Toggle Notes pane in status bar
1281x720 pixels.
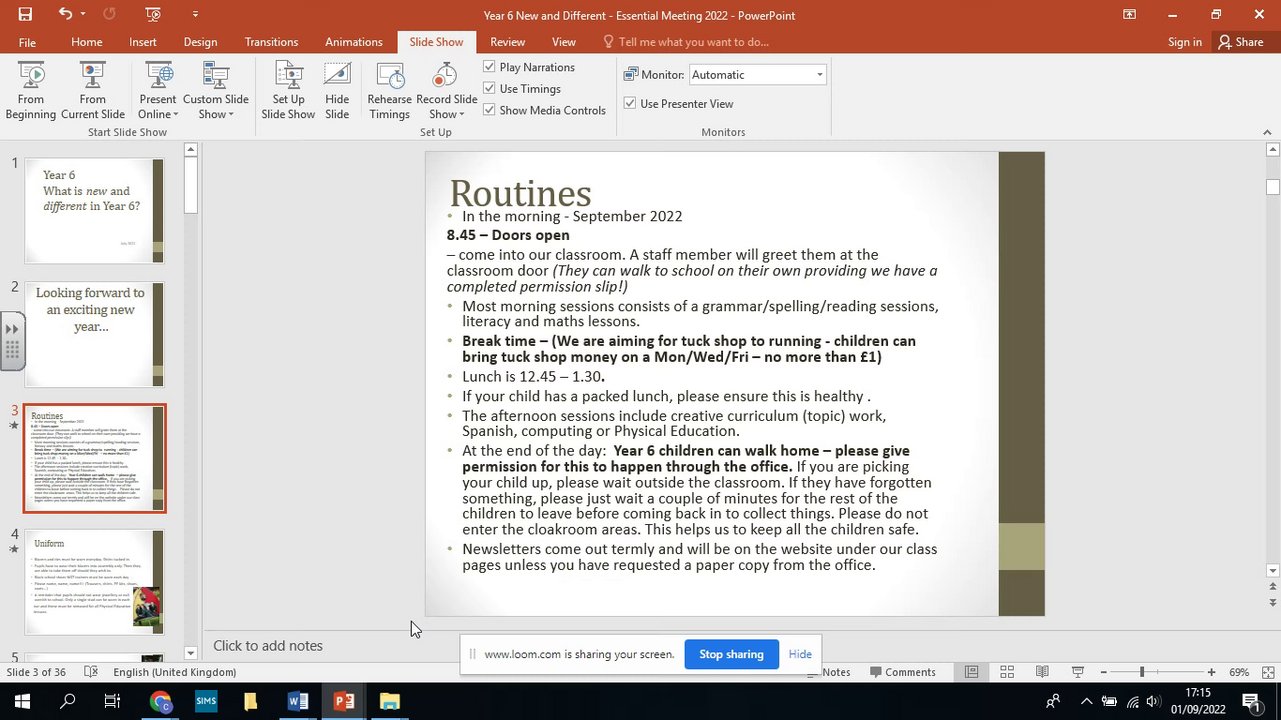(x=831, y=672)
